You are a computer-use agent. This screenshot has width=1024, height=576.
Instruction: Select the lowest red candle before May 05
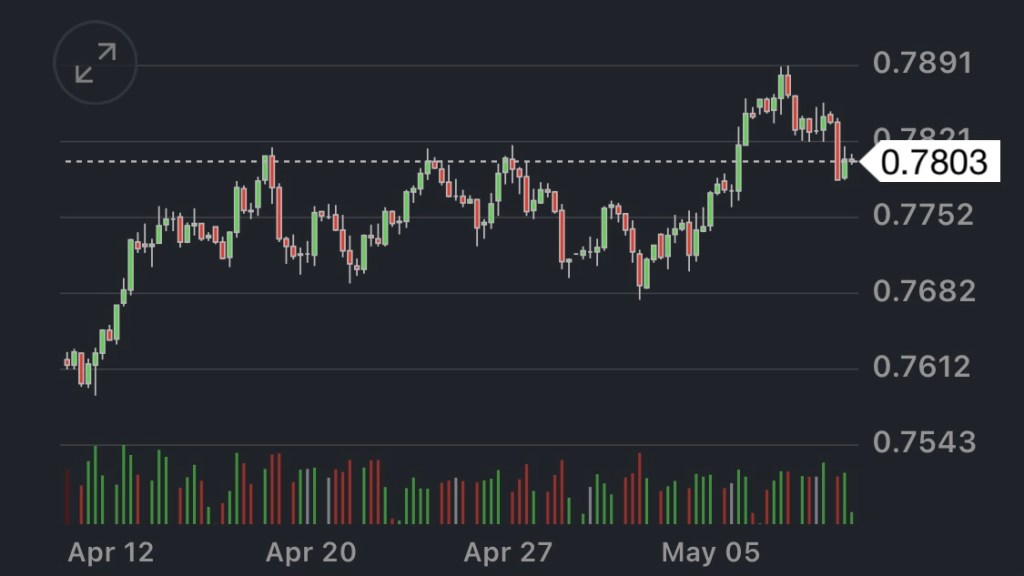tap(640, 271)
